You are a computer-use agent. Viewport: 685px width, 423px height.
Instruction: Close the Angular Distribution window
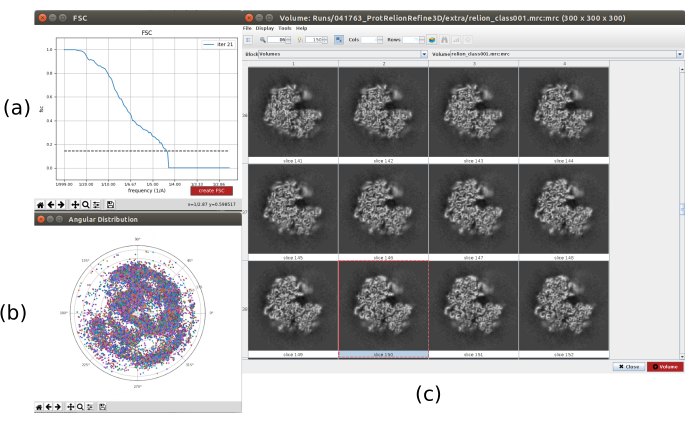pos(41,219)
